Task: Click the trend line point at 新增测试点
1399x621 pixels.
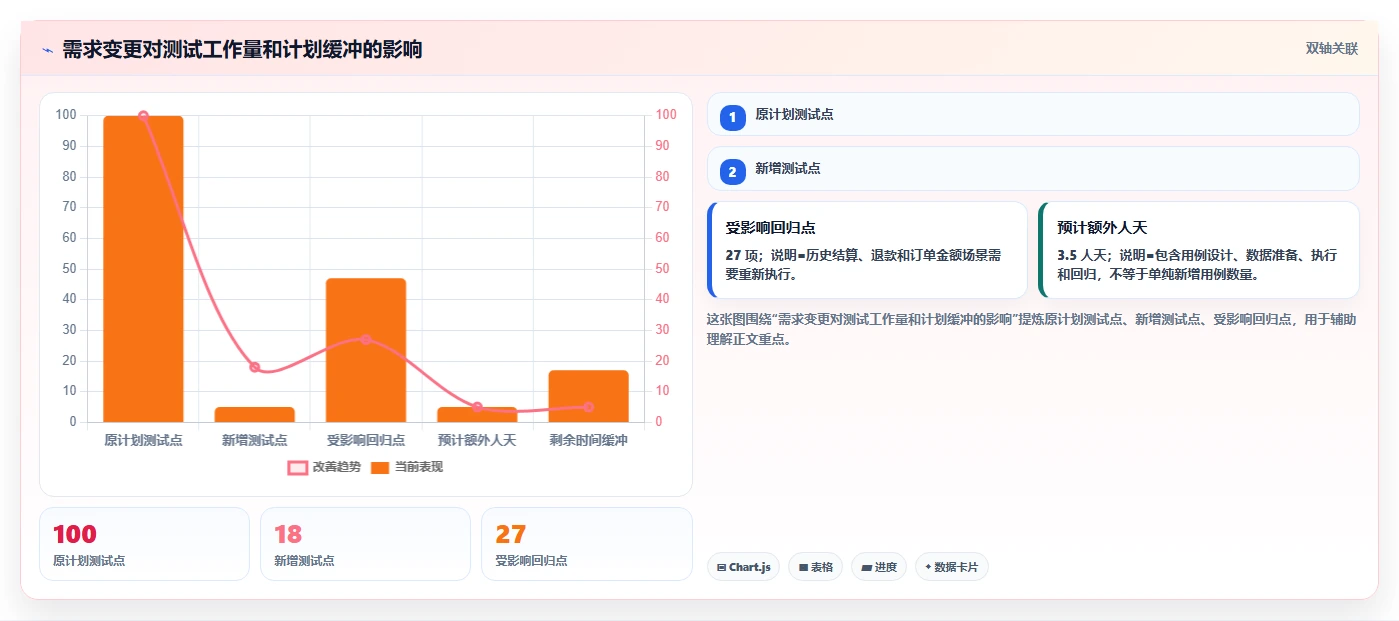Action: pyautogui.click(x=254, y=367)
